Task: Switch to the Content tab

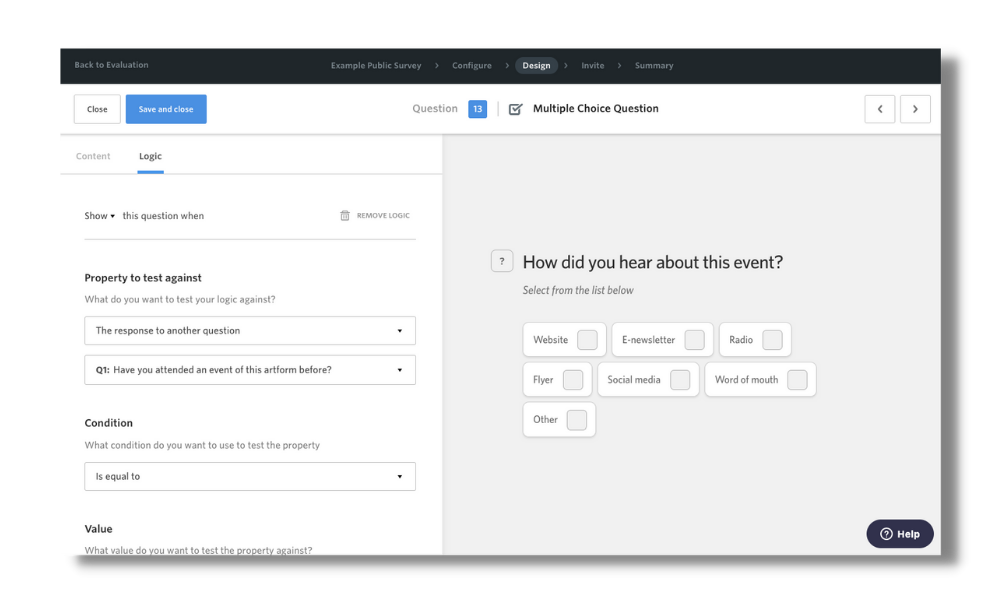Action: point(93,156)
